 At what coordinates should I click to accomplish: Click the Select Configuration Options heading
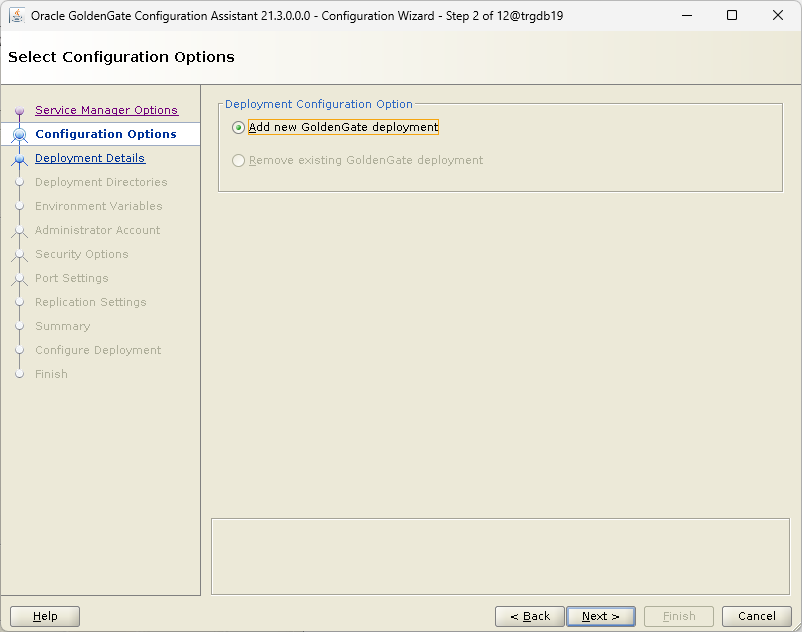tap(121, 57)
